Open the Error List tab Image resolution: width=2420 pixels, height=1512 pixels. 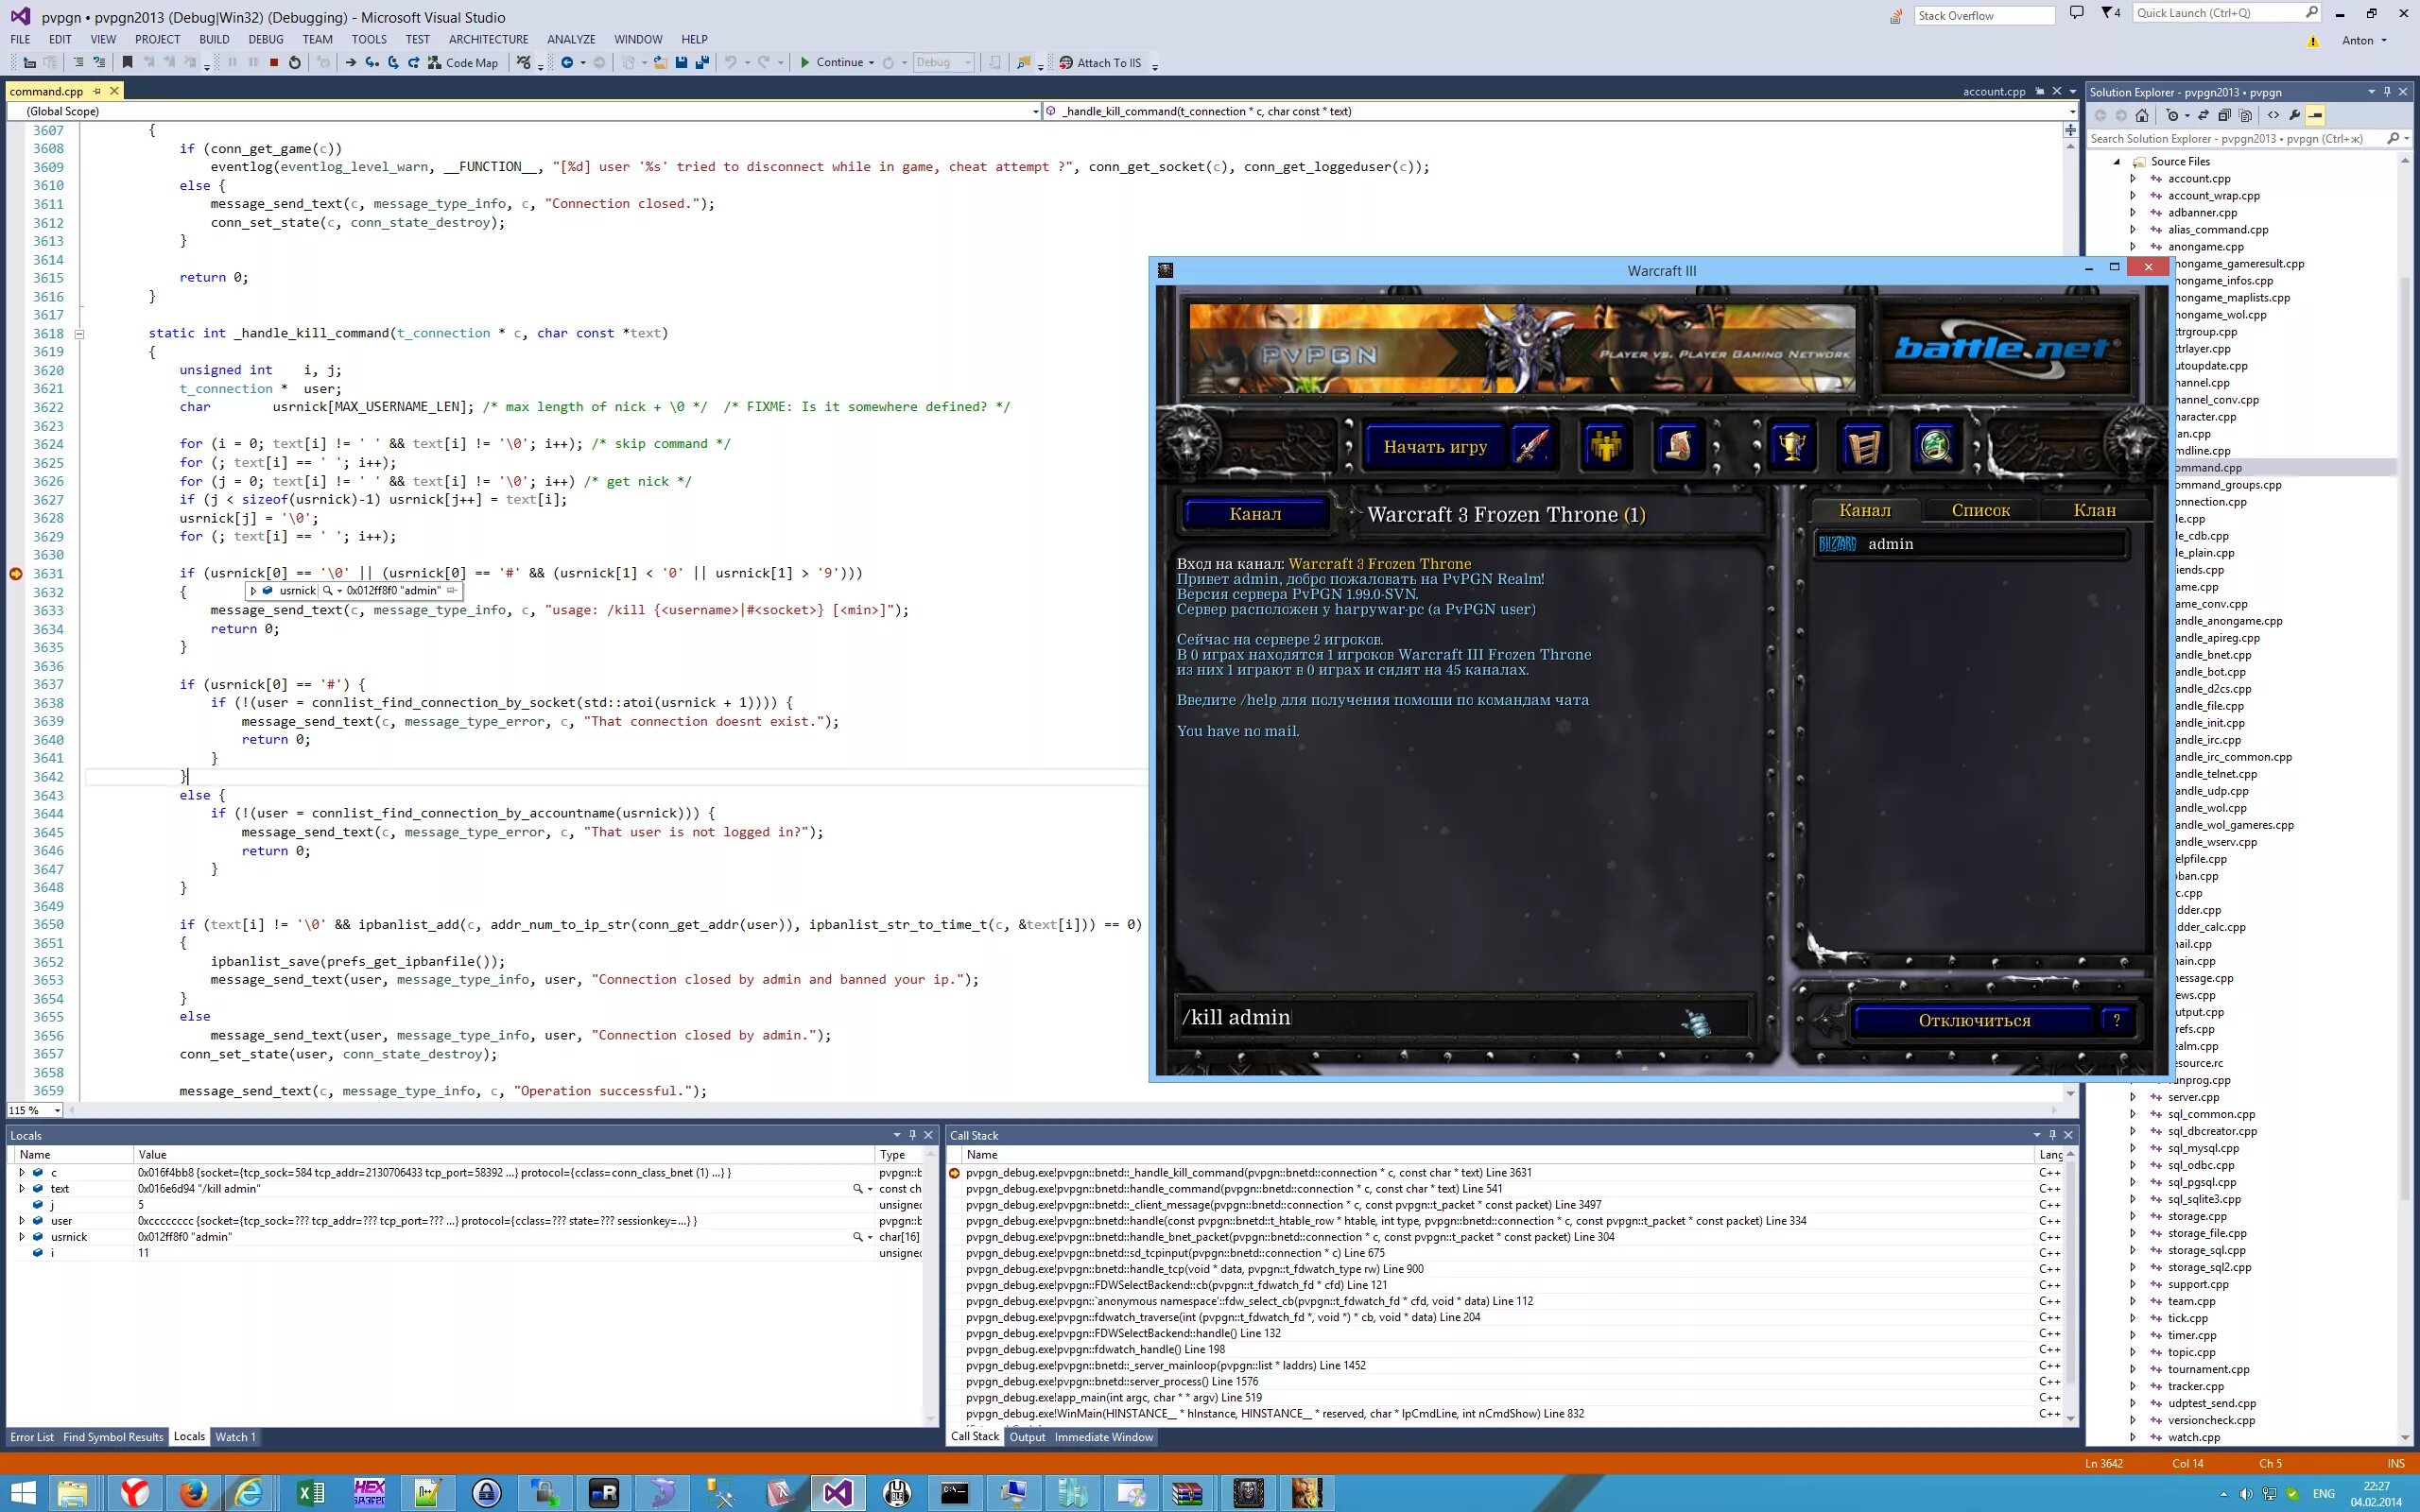point(32,1437)
